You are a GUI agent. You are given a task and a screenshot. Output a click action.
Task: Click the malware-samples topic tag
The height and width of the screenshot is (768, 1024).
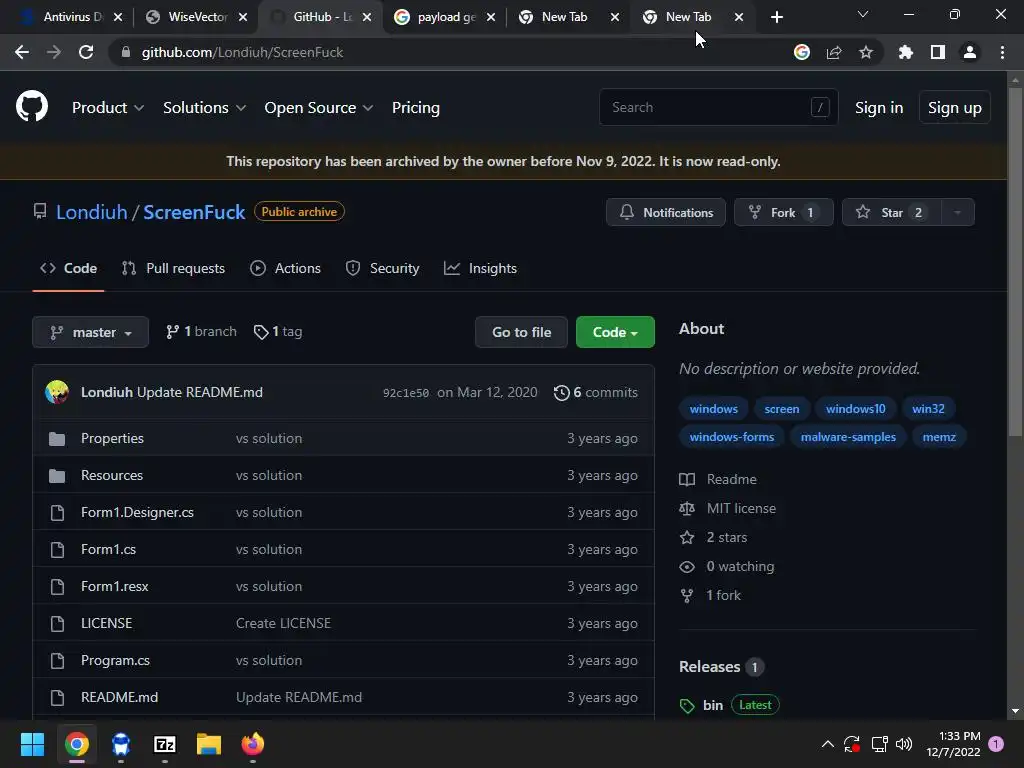(848, 437)
